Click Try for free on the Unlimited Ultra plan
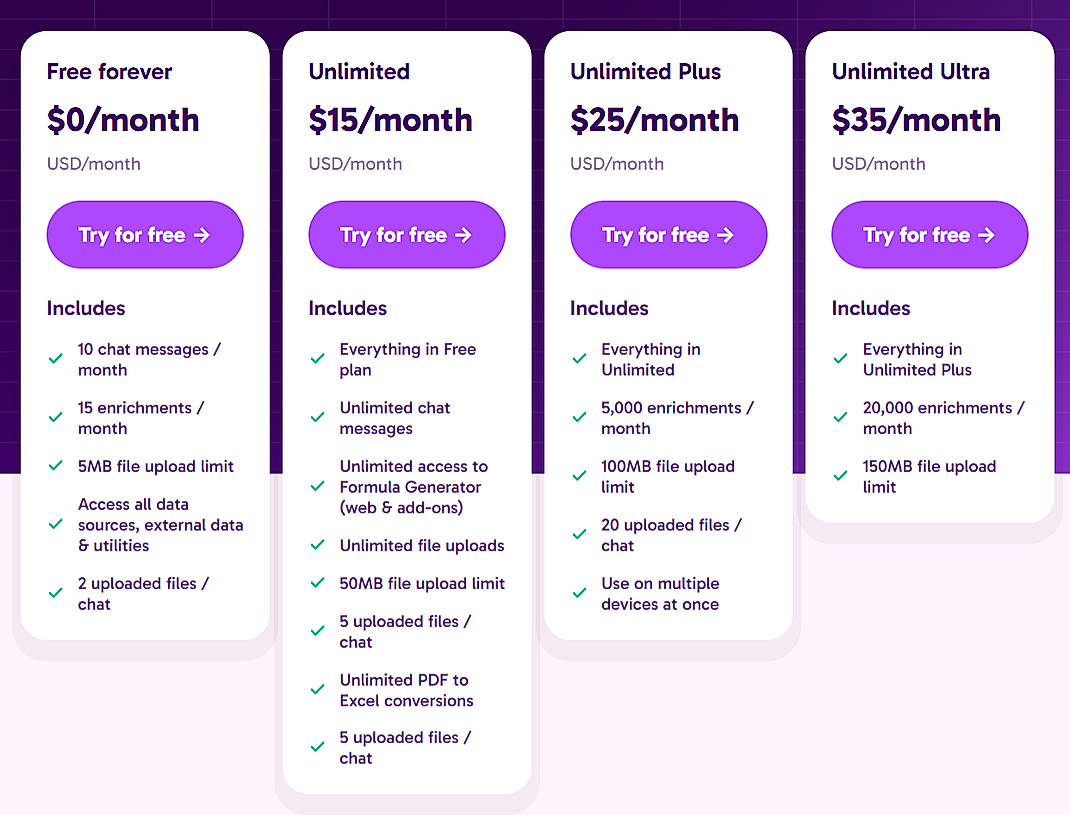This screenshot has height=815, width=1070. [x=929, y=234]
